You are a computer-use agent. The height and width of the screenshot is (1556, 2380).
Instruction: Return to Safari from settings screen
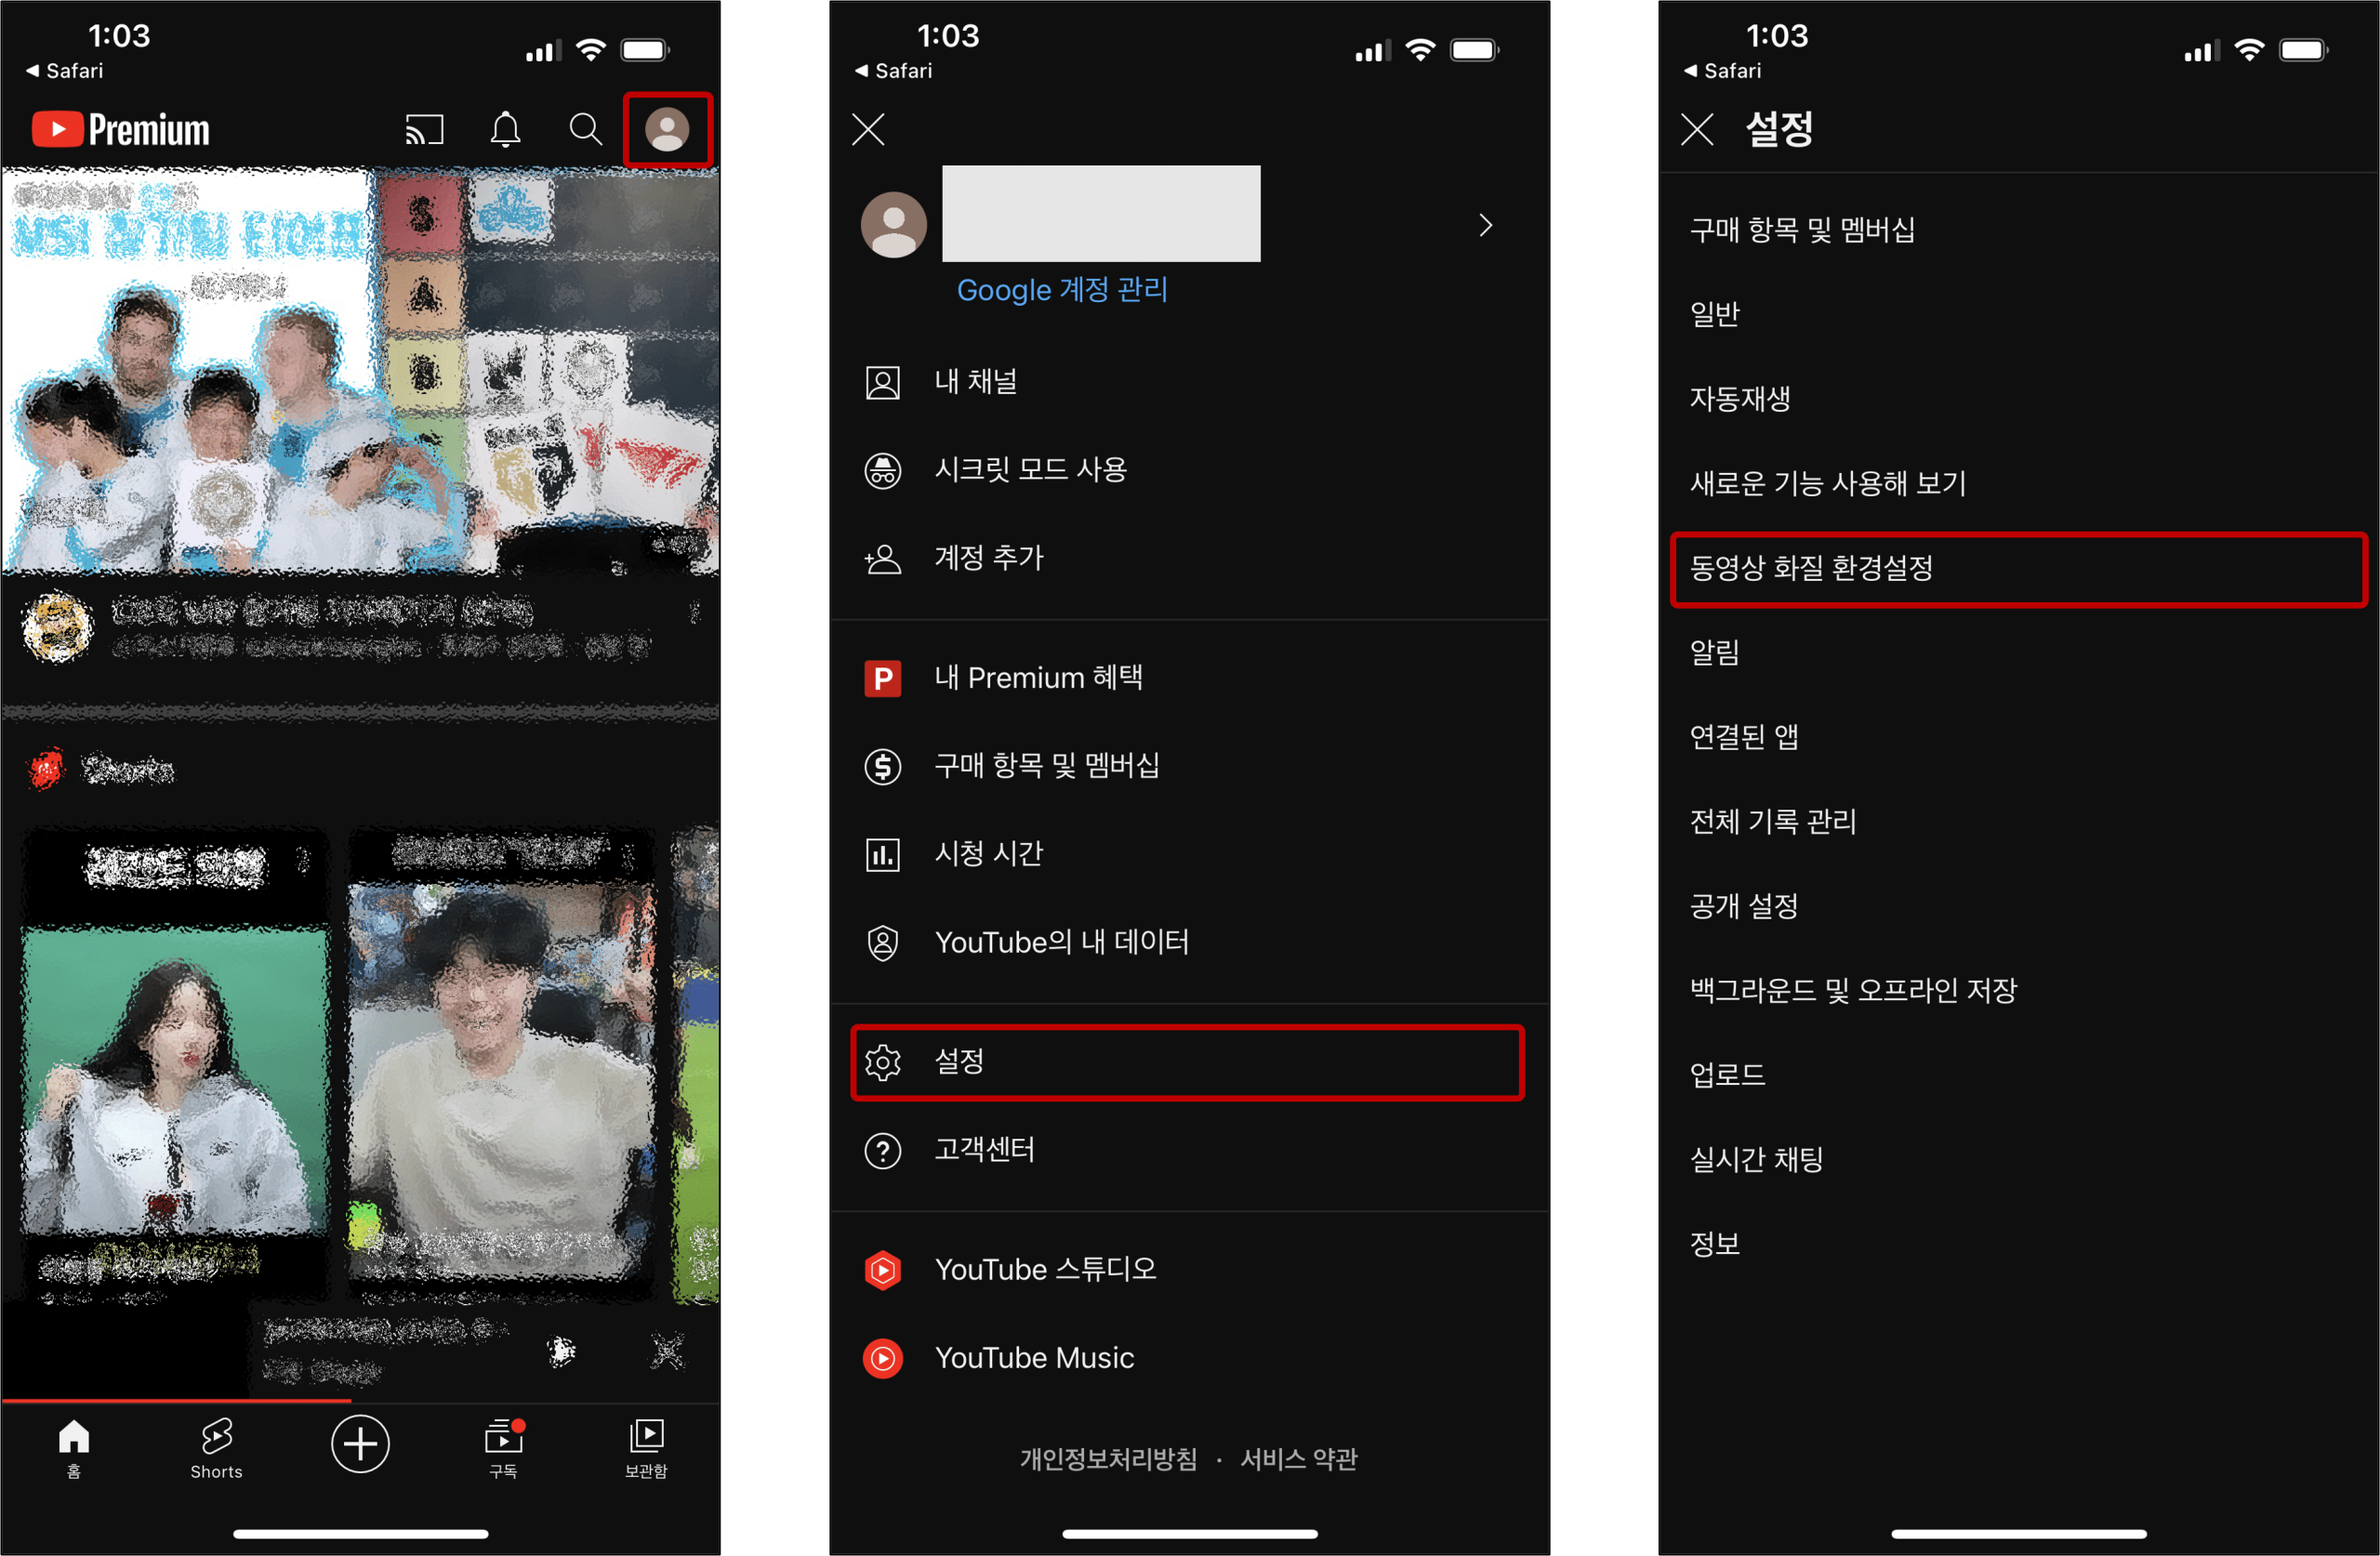pyautogui.click(x=1723, y=71)
